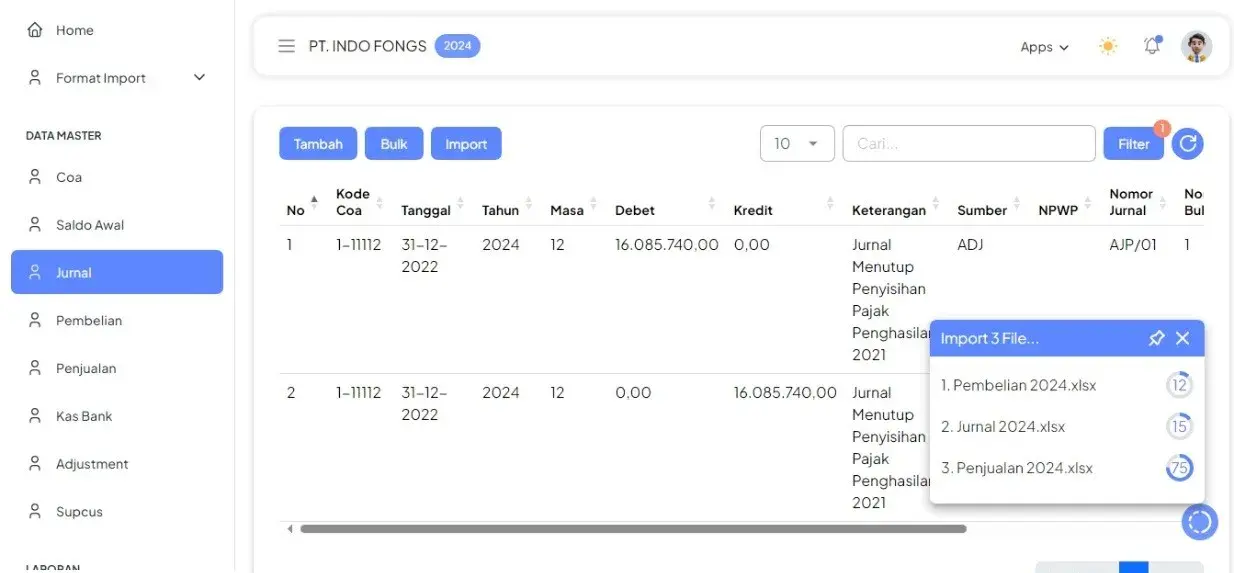
Task: Click the Coa sidebar person icon
Action: 35,177
